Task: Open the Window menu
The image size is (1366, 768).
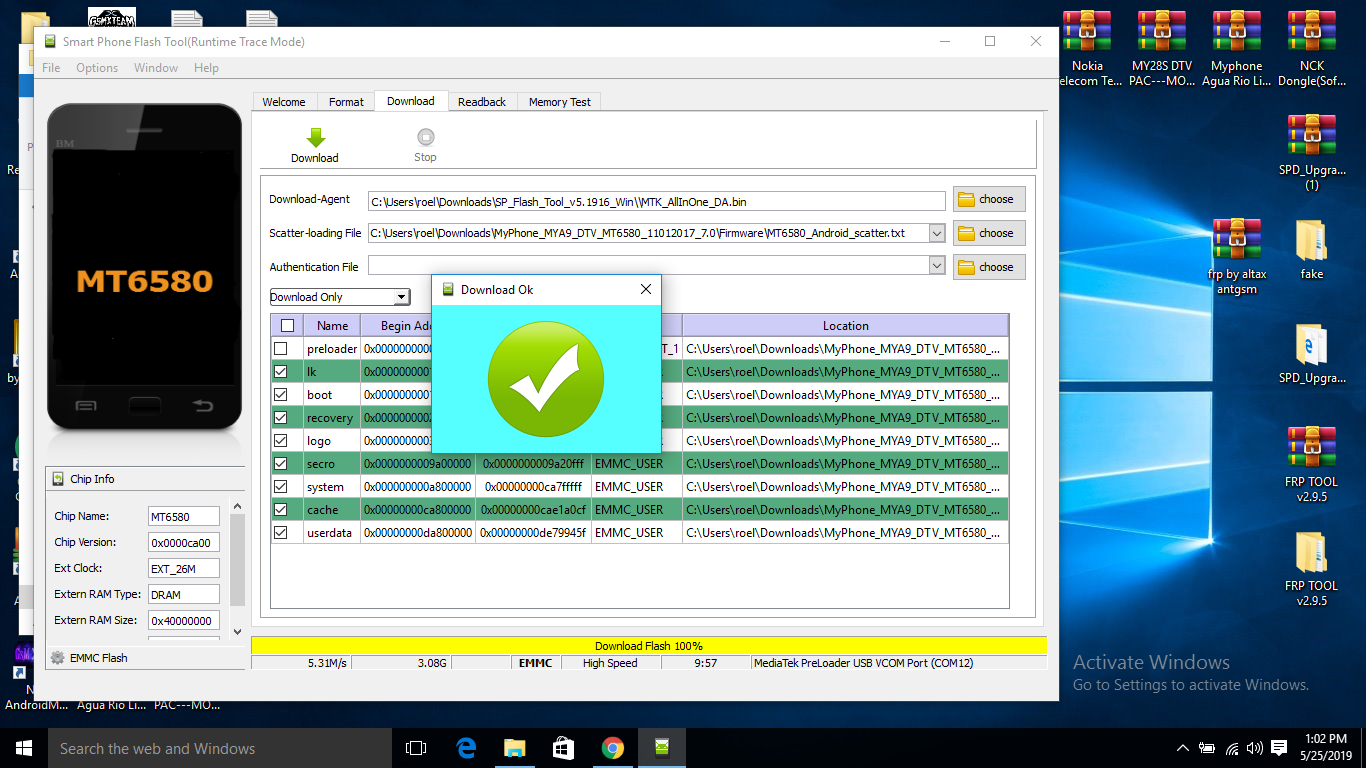Action: pyautogui.click(x=156, y=68)
